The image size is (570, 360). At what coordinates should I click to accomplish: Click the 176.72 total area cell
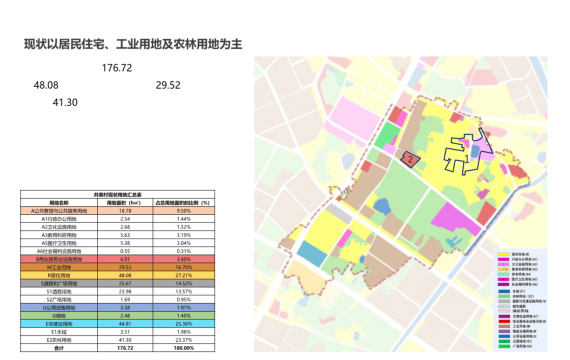click(125, 348)
